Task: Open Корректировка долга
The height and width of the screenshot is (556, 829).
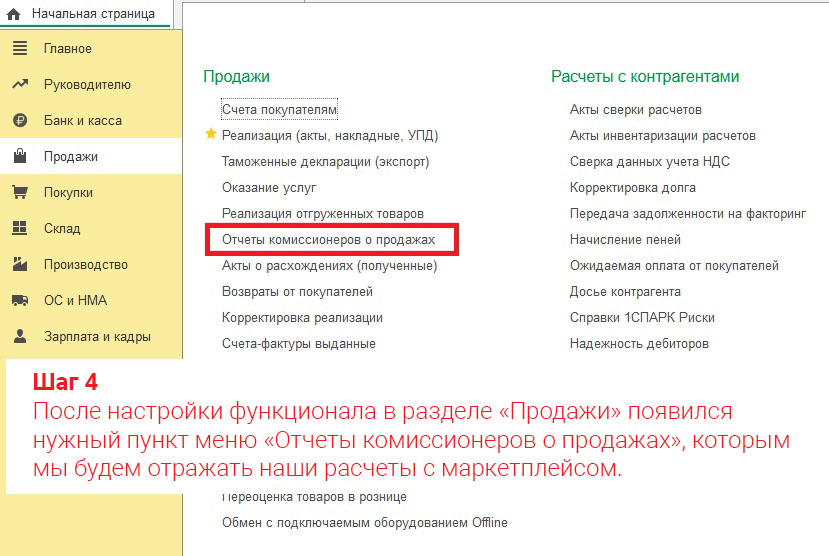Action: (632, 188)
